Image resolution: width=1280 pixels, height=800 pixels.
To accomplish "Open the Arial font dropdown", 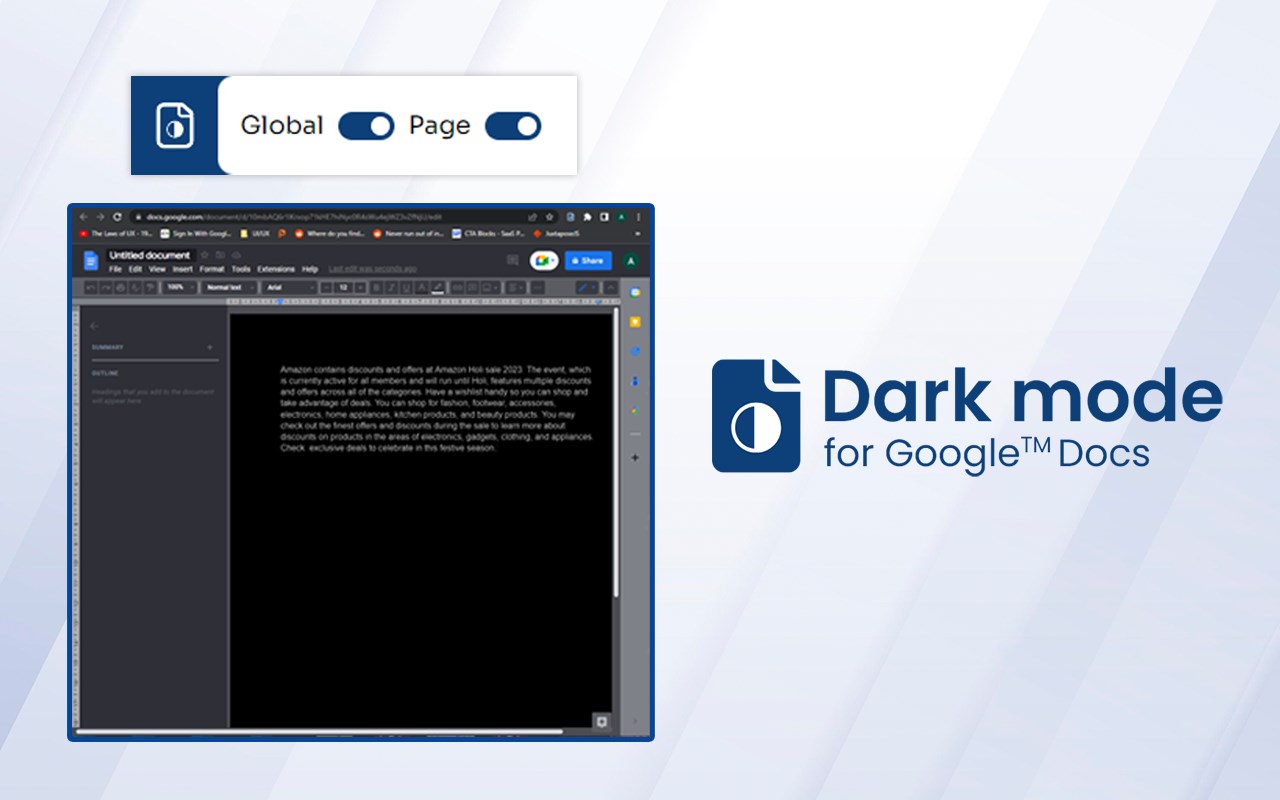I will point(289,287).
